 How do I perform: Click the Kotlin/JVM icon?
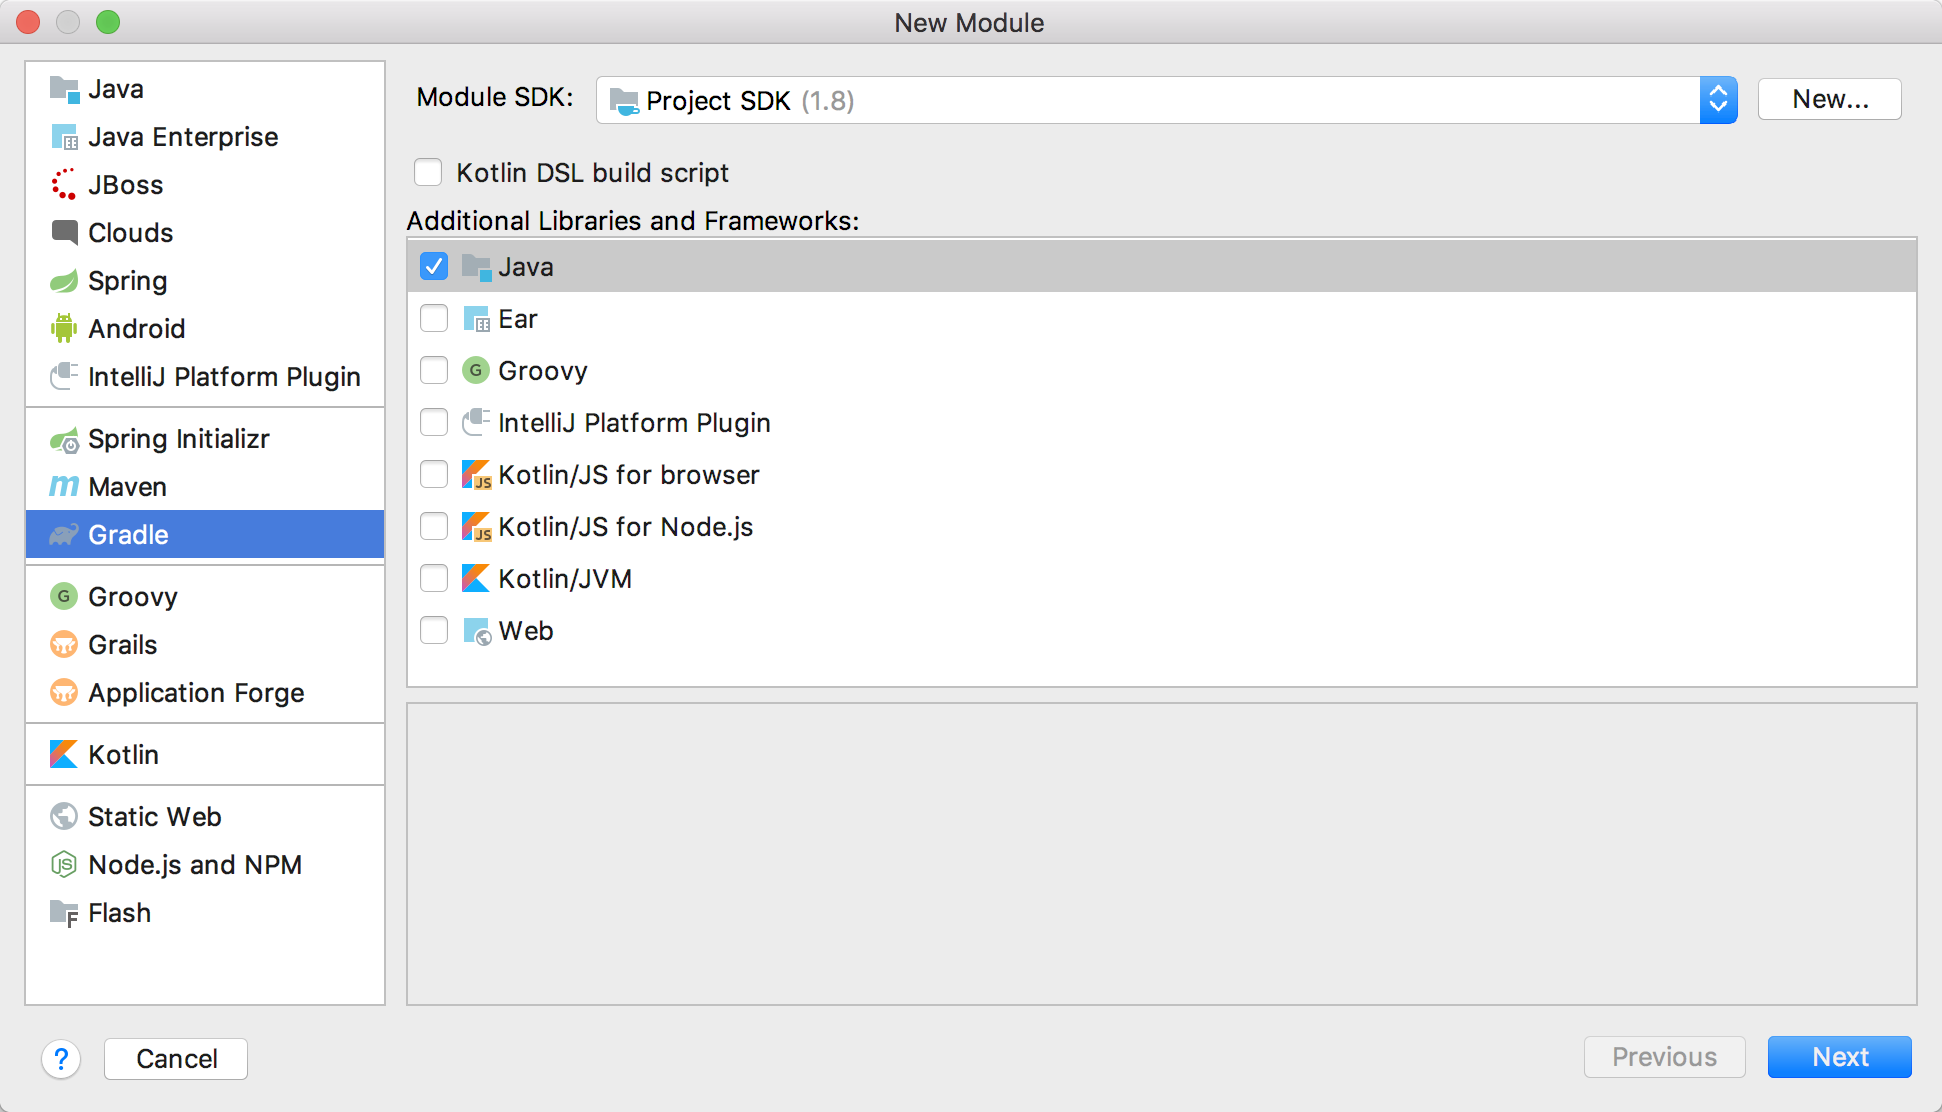[476, 579]
